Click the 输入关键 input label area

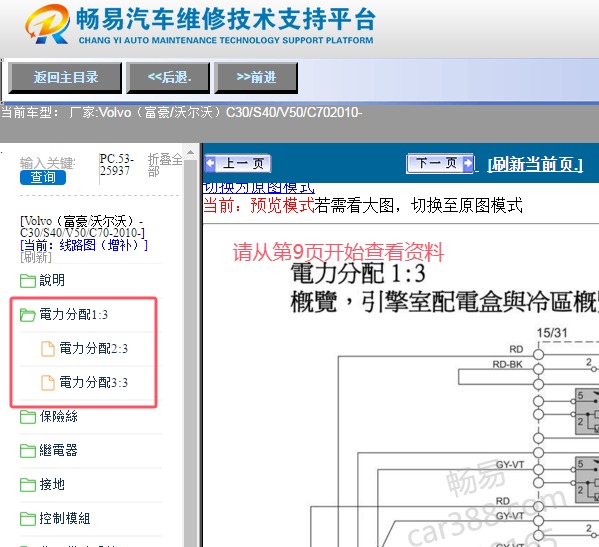tap(48, 163)
